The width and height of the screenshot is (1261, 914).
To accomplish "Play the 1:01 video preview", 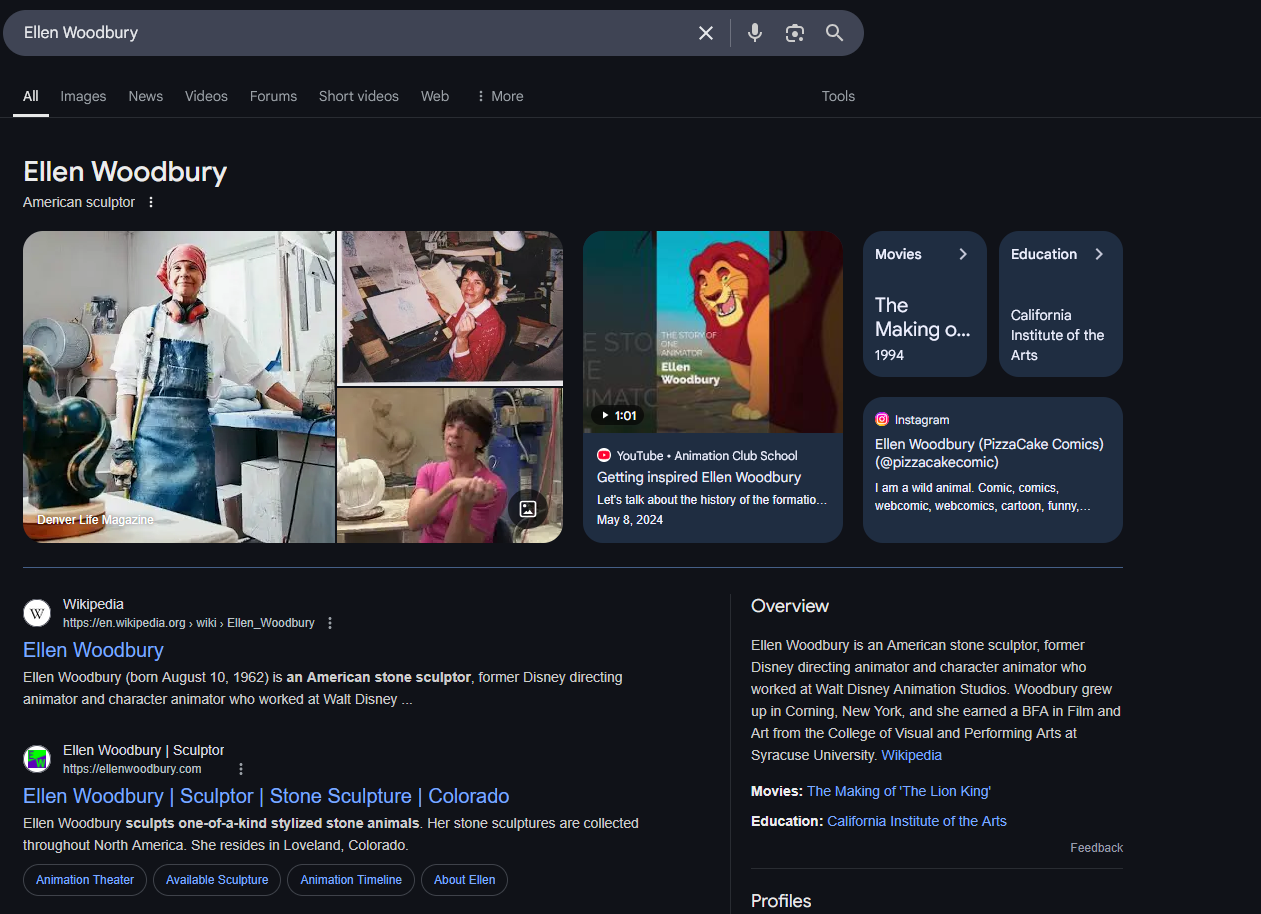I will pos(618,415).
